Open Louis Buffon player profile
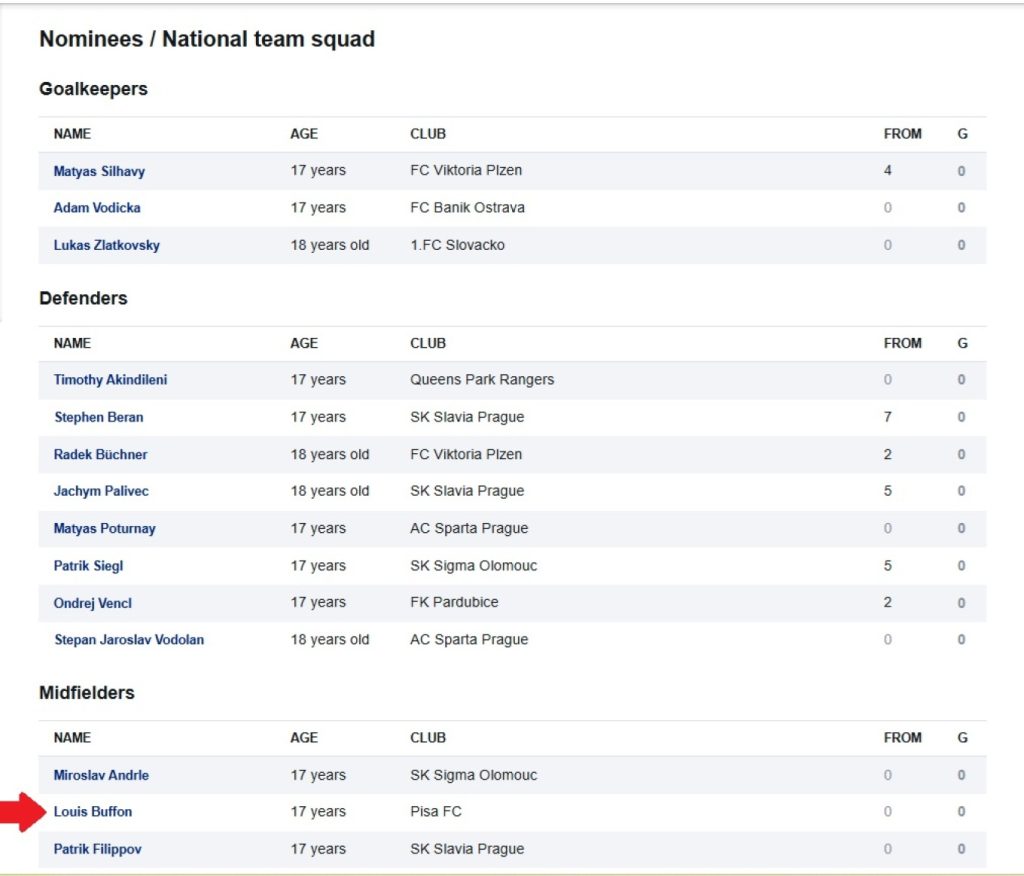This screenshot has height=876, width=1024. pos(92,812)
